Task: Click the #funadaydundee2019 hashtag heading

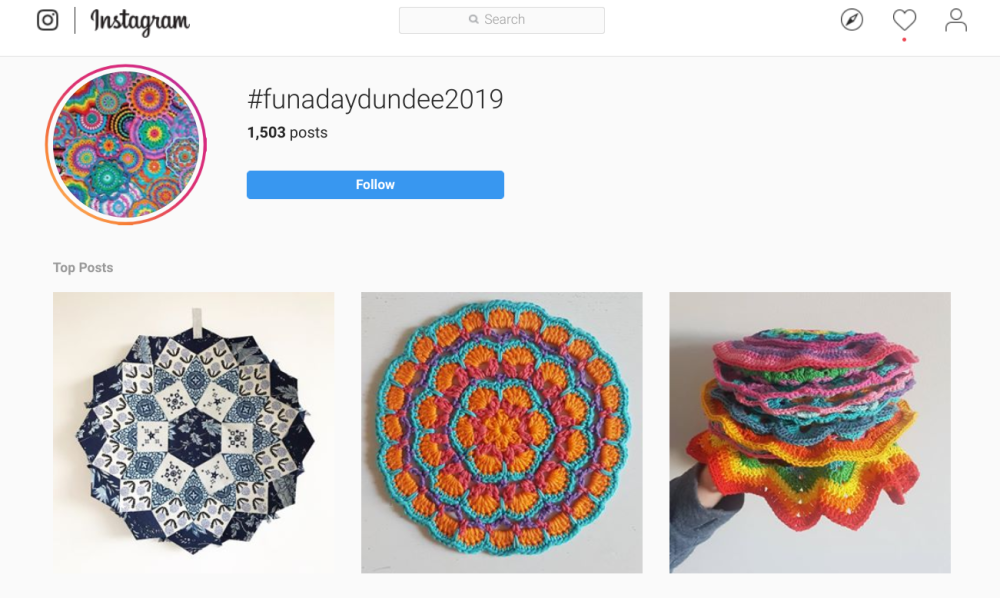Action: (375, 100)
